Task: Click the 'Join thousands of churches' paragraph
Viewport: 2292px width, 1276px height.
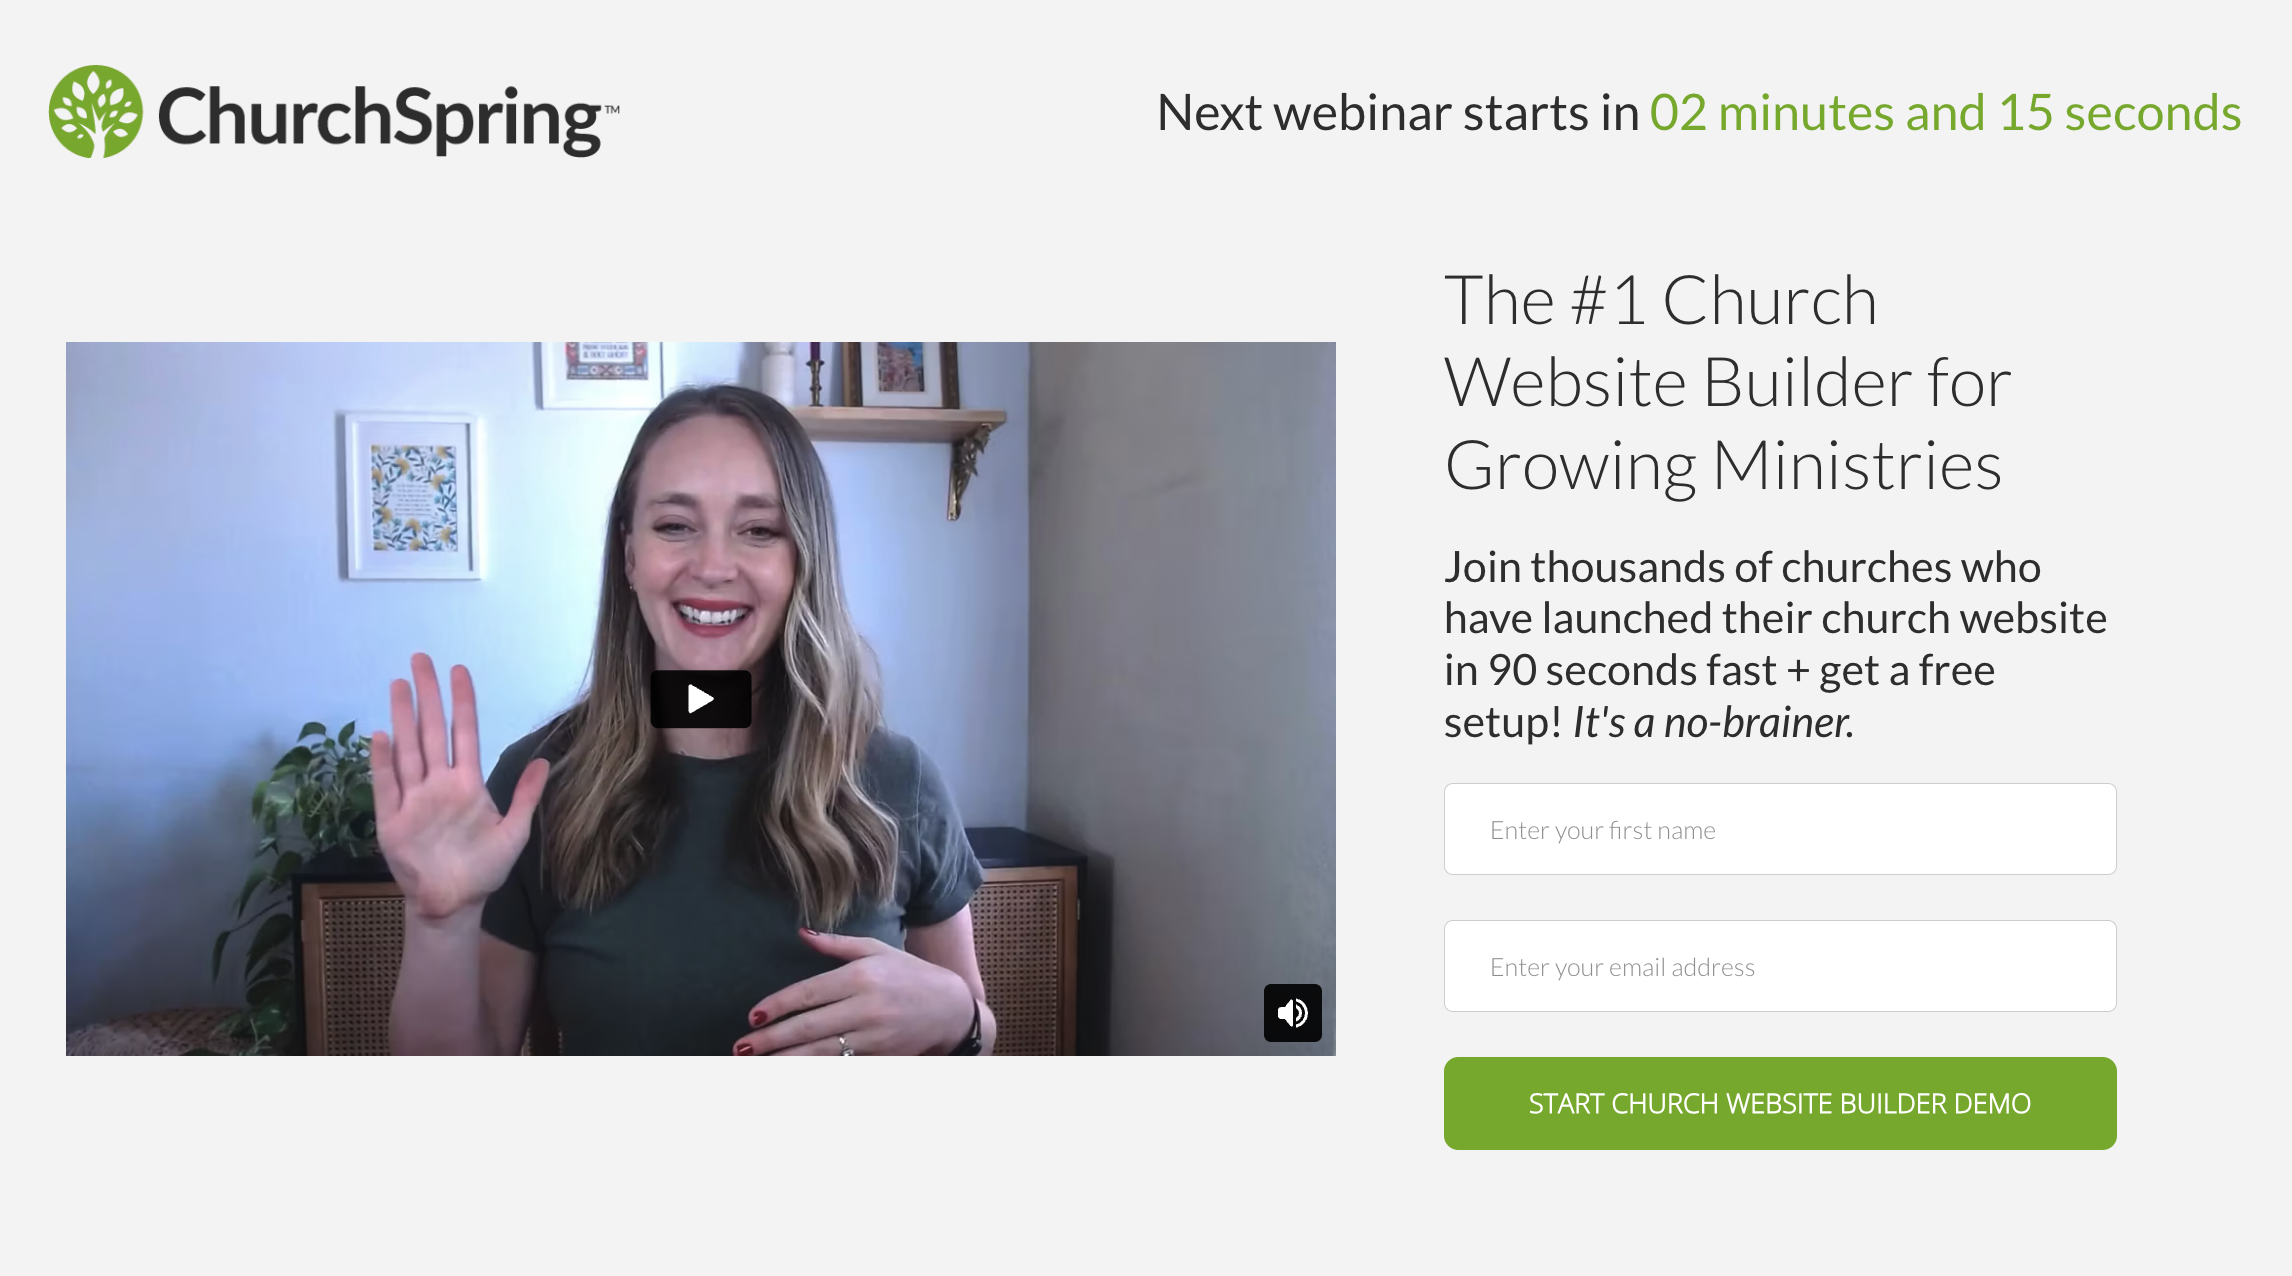Action: coord(1775,644)
